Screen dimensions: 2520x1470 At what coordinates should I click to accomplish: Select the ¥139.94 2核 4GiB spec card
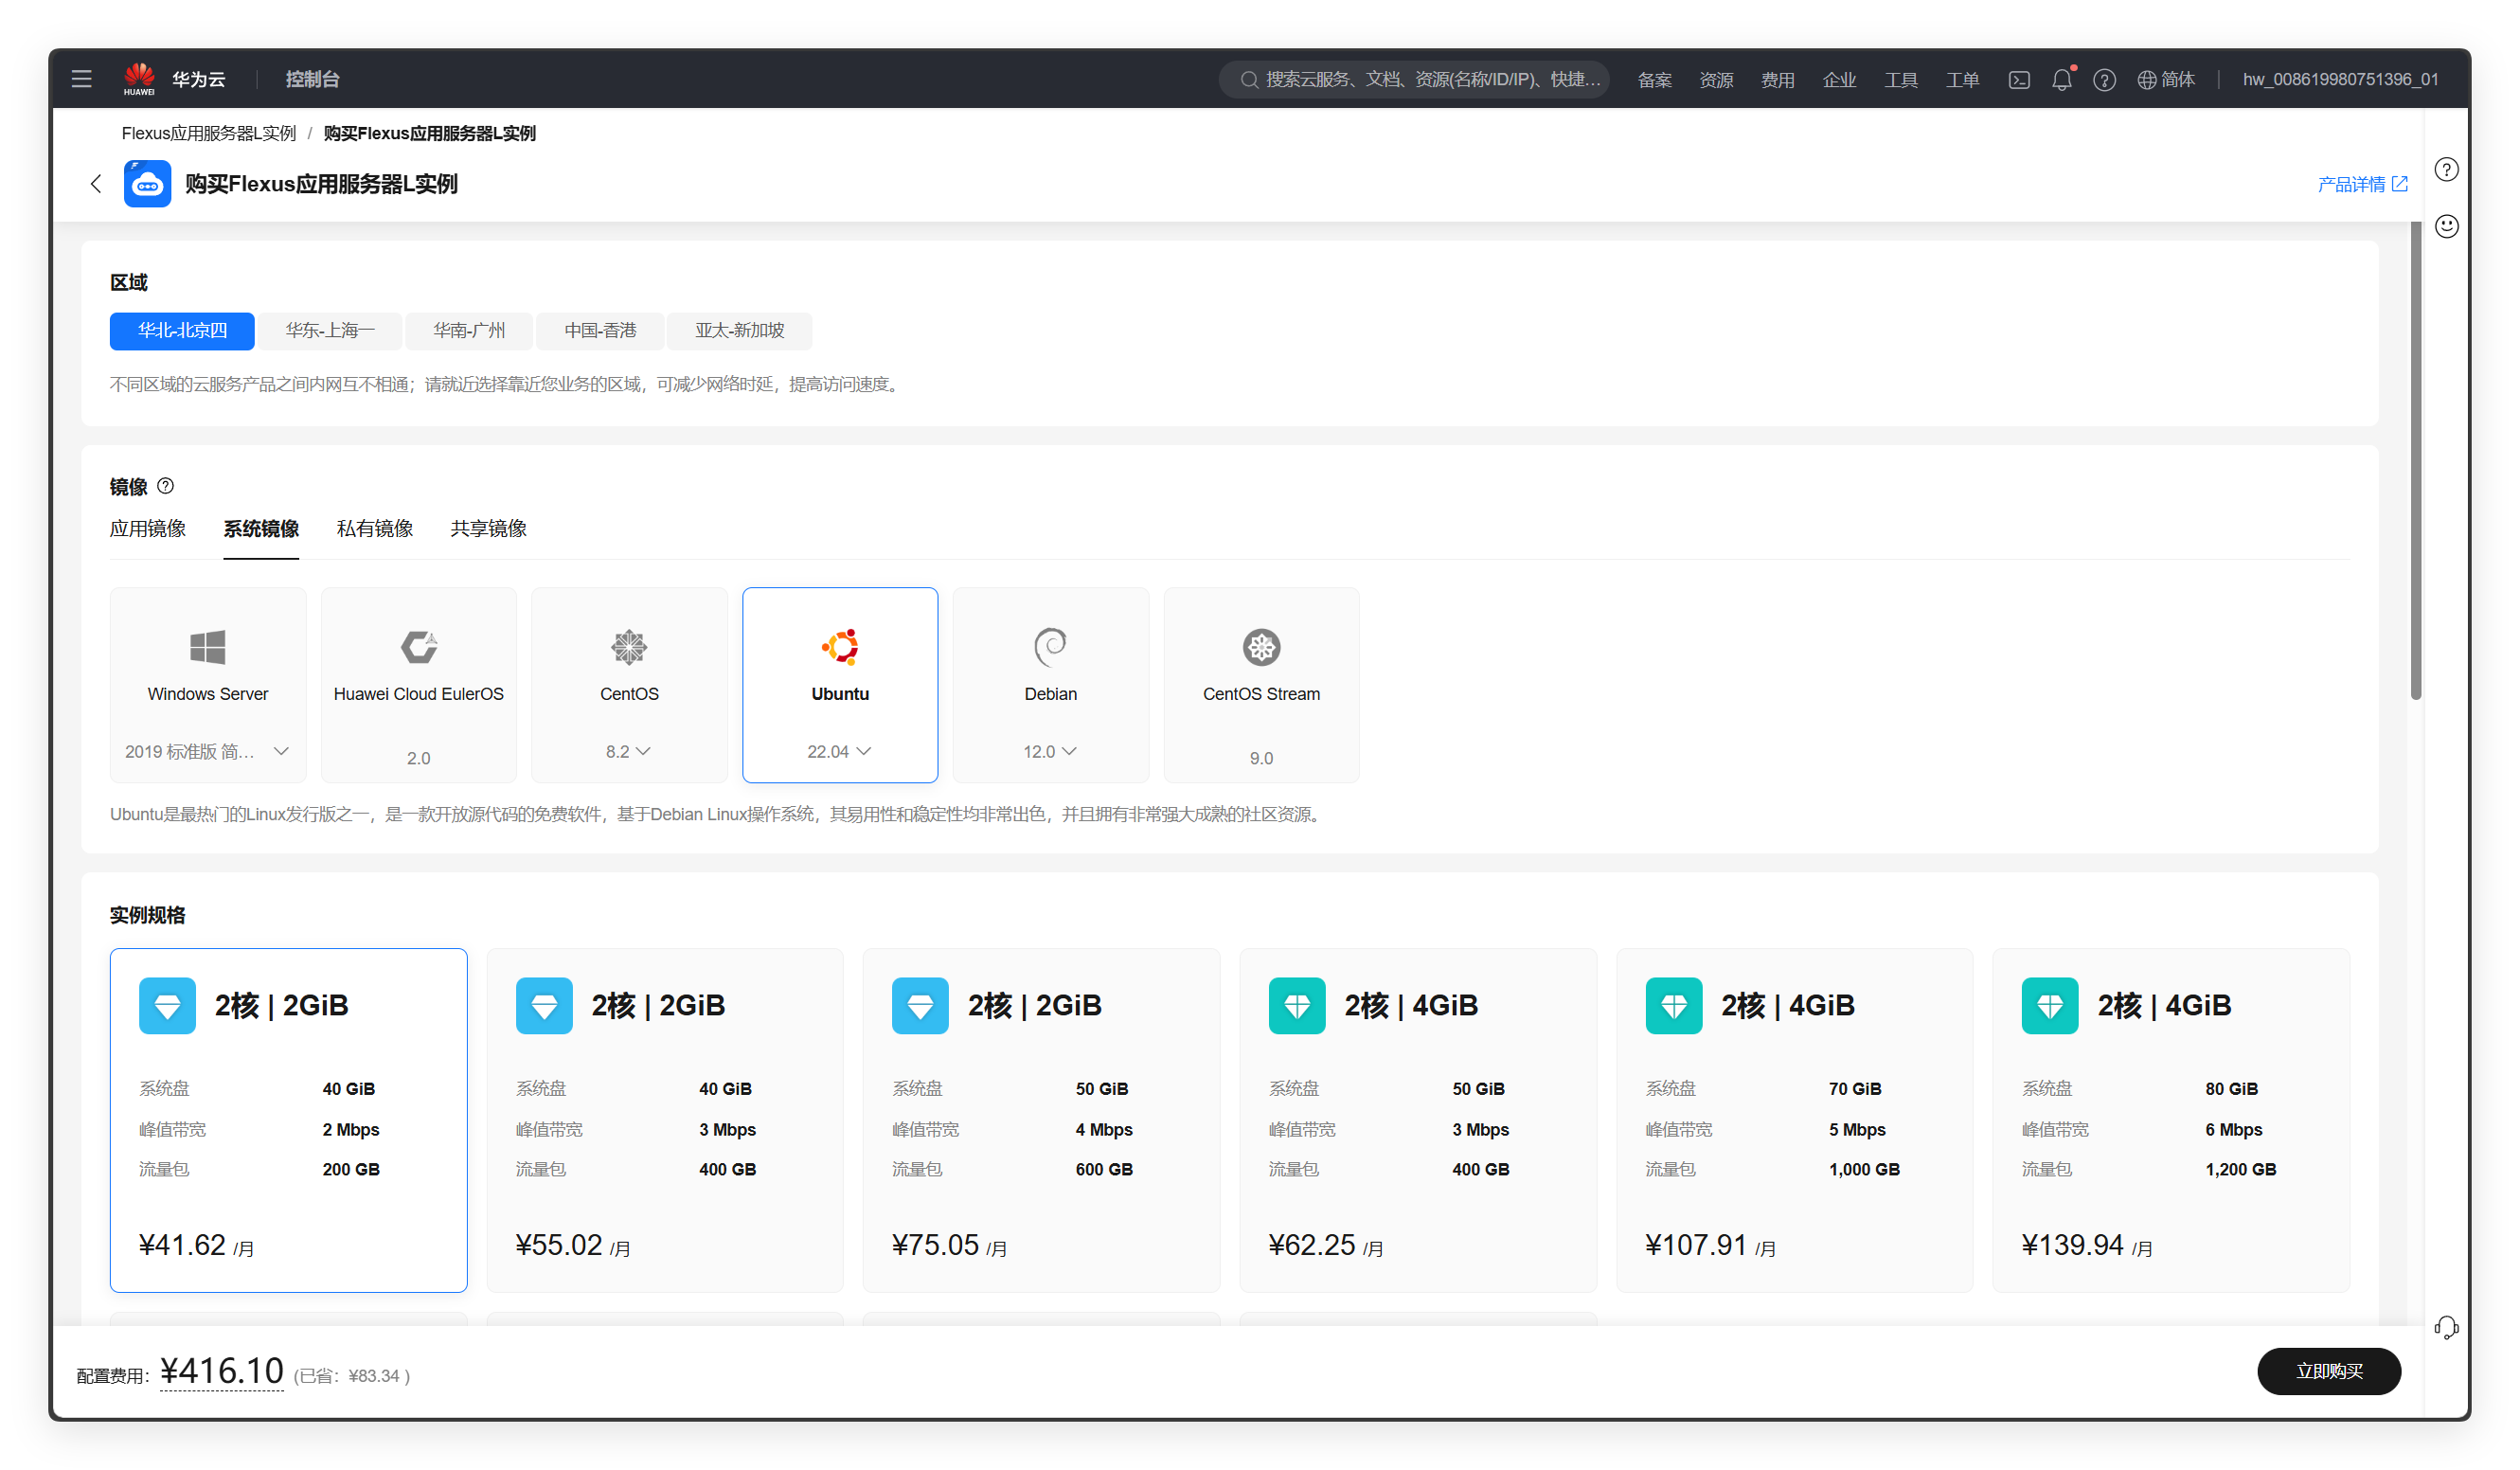point(2171,1120)
